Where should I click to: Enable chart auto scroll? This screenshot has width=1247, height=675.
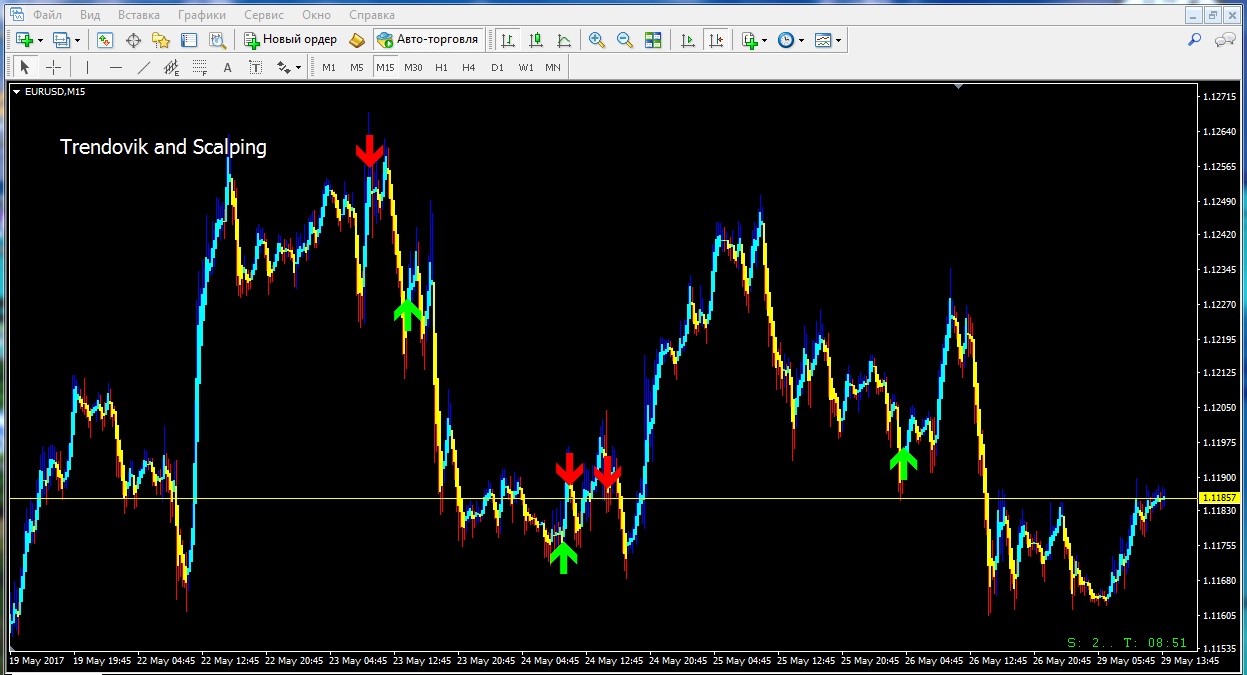point(688,40)
